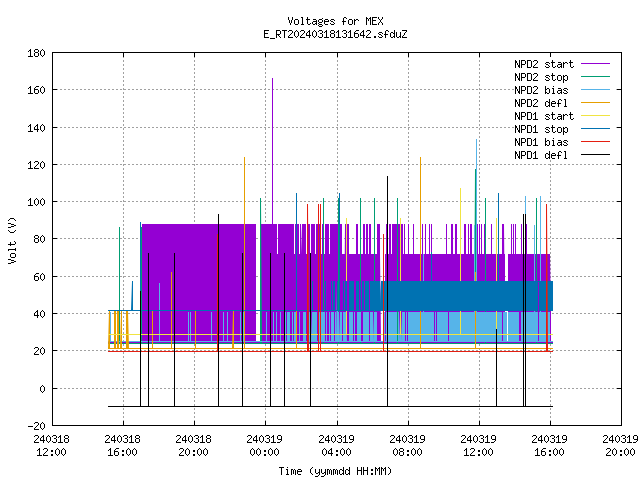Click the 'NPD1 bias' legend label
640x480 pixels.
tap(541, 142)
